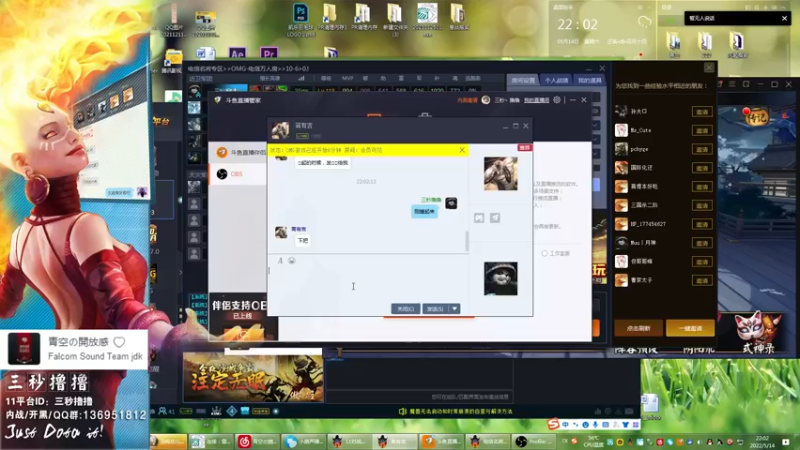Click the album art on music widget
The width and height of the screenshot is (800, 450).
point(23,348)
